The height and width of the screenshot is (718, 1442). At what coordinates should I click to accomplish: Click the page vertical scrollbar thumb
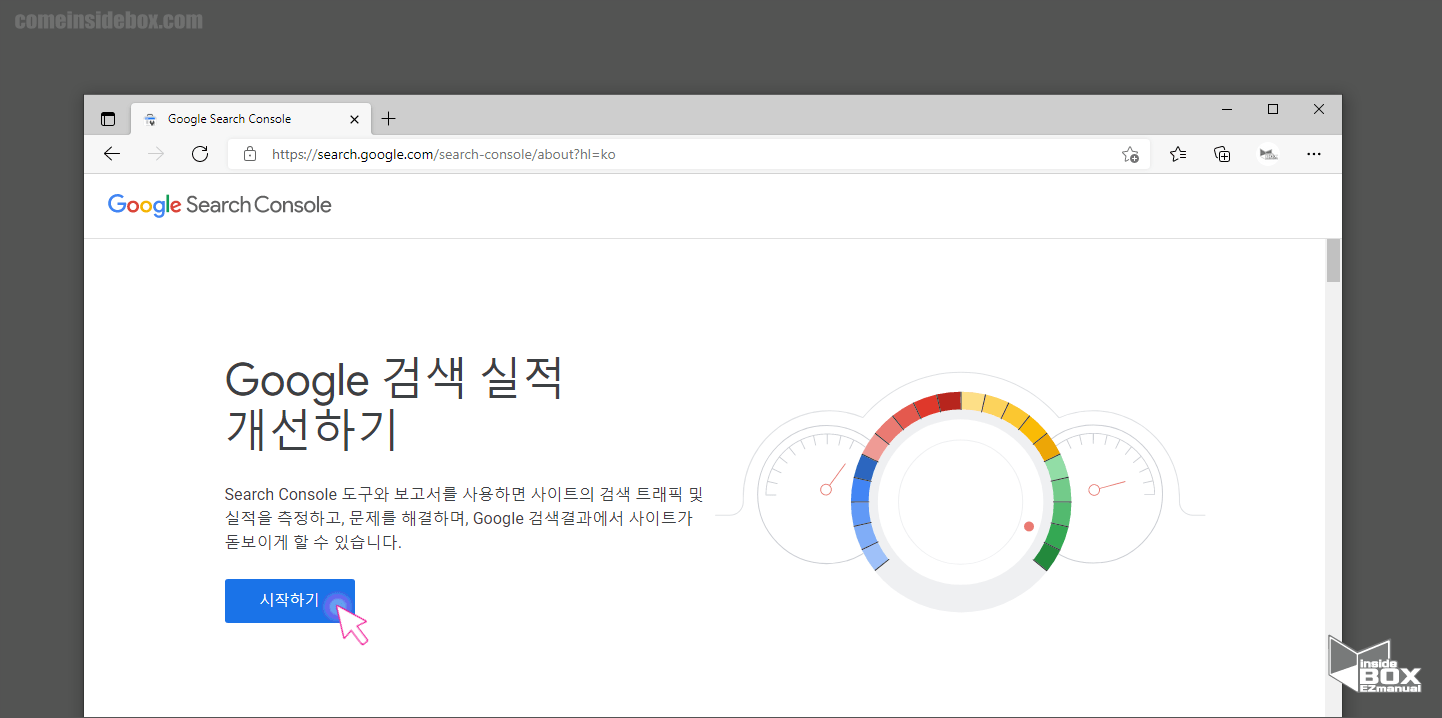[x=1333, y=261]
